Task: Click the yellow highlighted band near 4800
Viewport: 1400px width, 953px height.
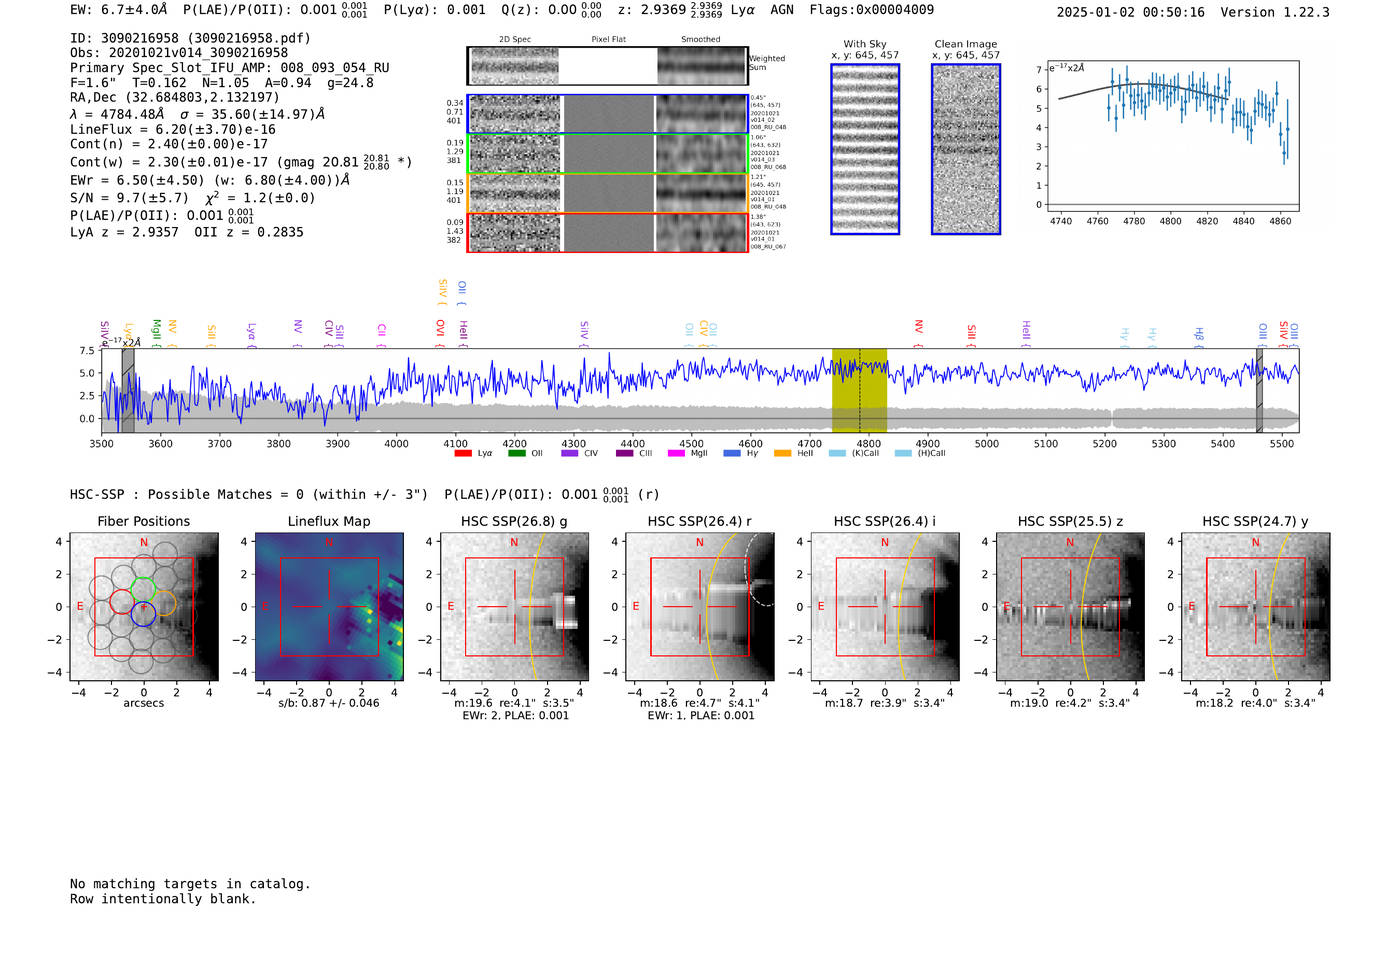Action: pos(859,391)
